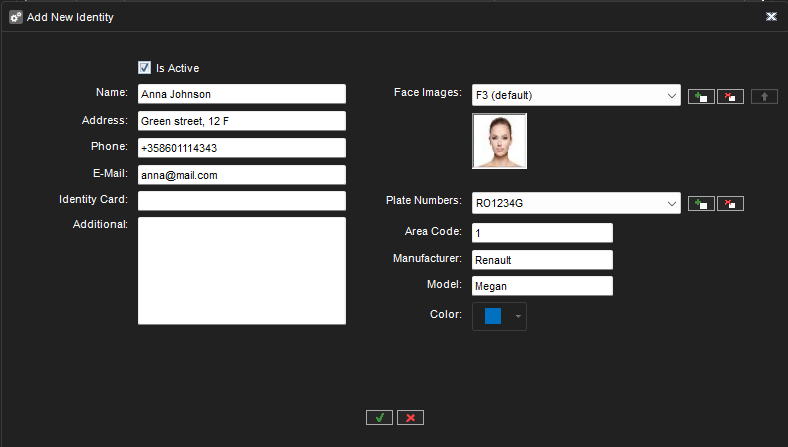Click the Name field with Anna Johnson

(x=241, y=94)
